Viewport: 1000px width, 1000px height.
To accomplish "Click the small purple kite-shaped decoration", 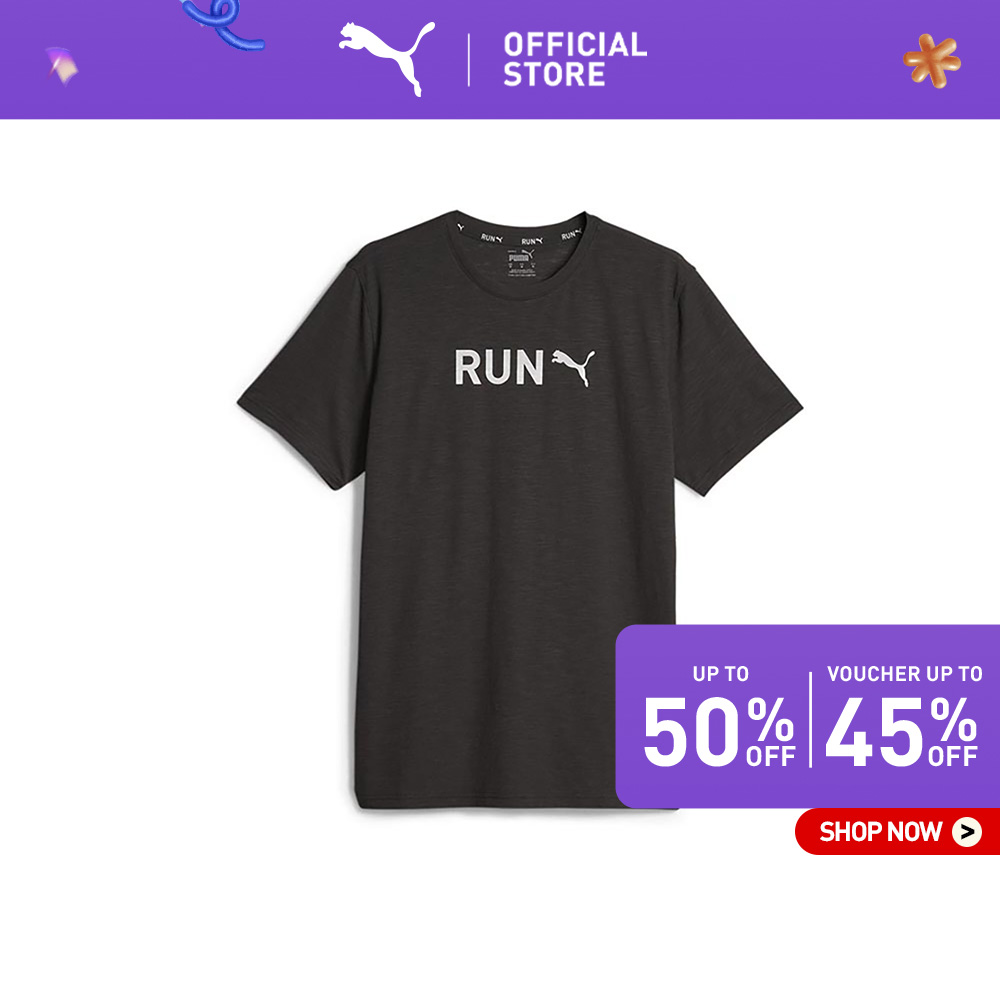I will (62, 65).
